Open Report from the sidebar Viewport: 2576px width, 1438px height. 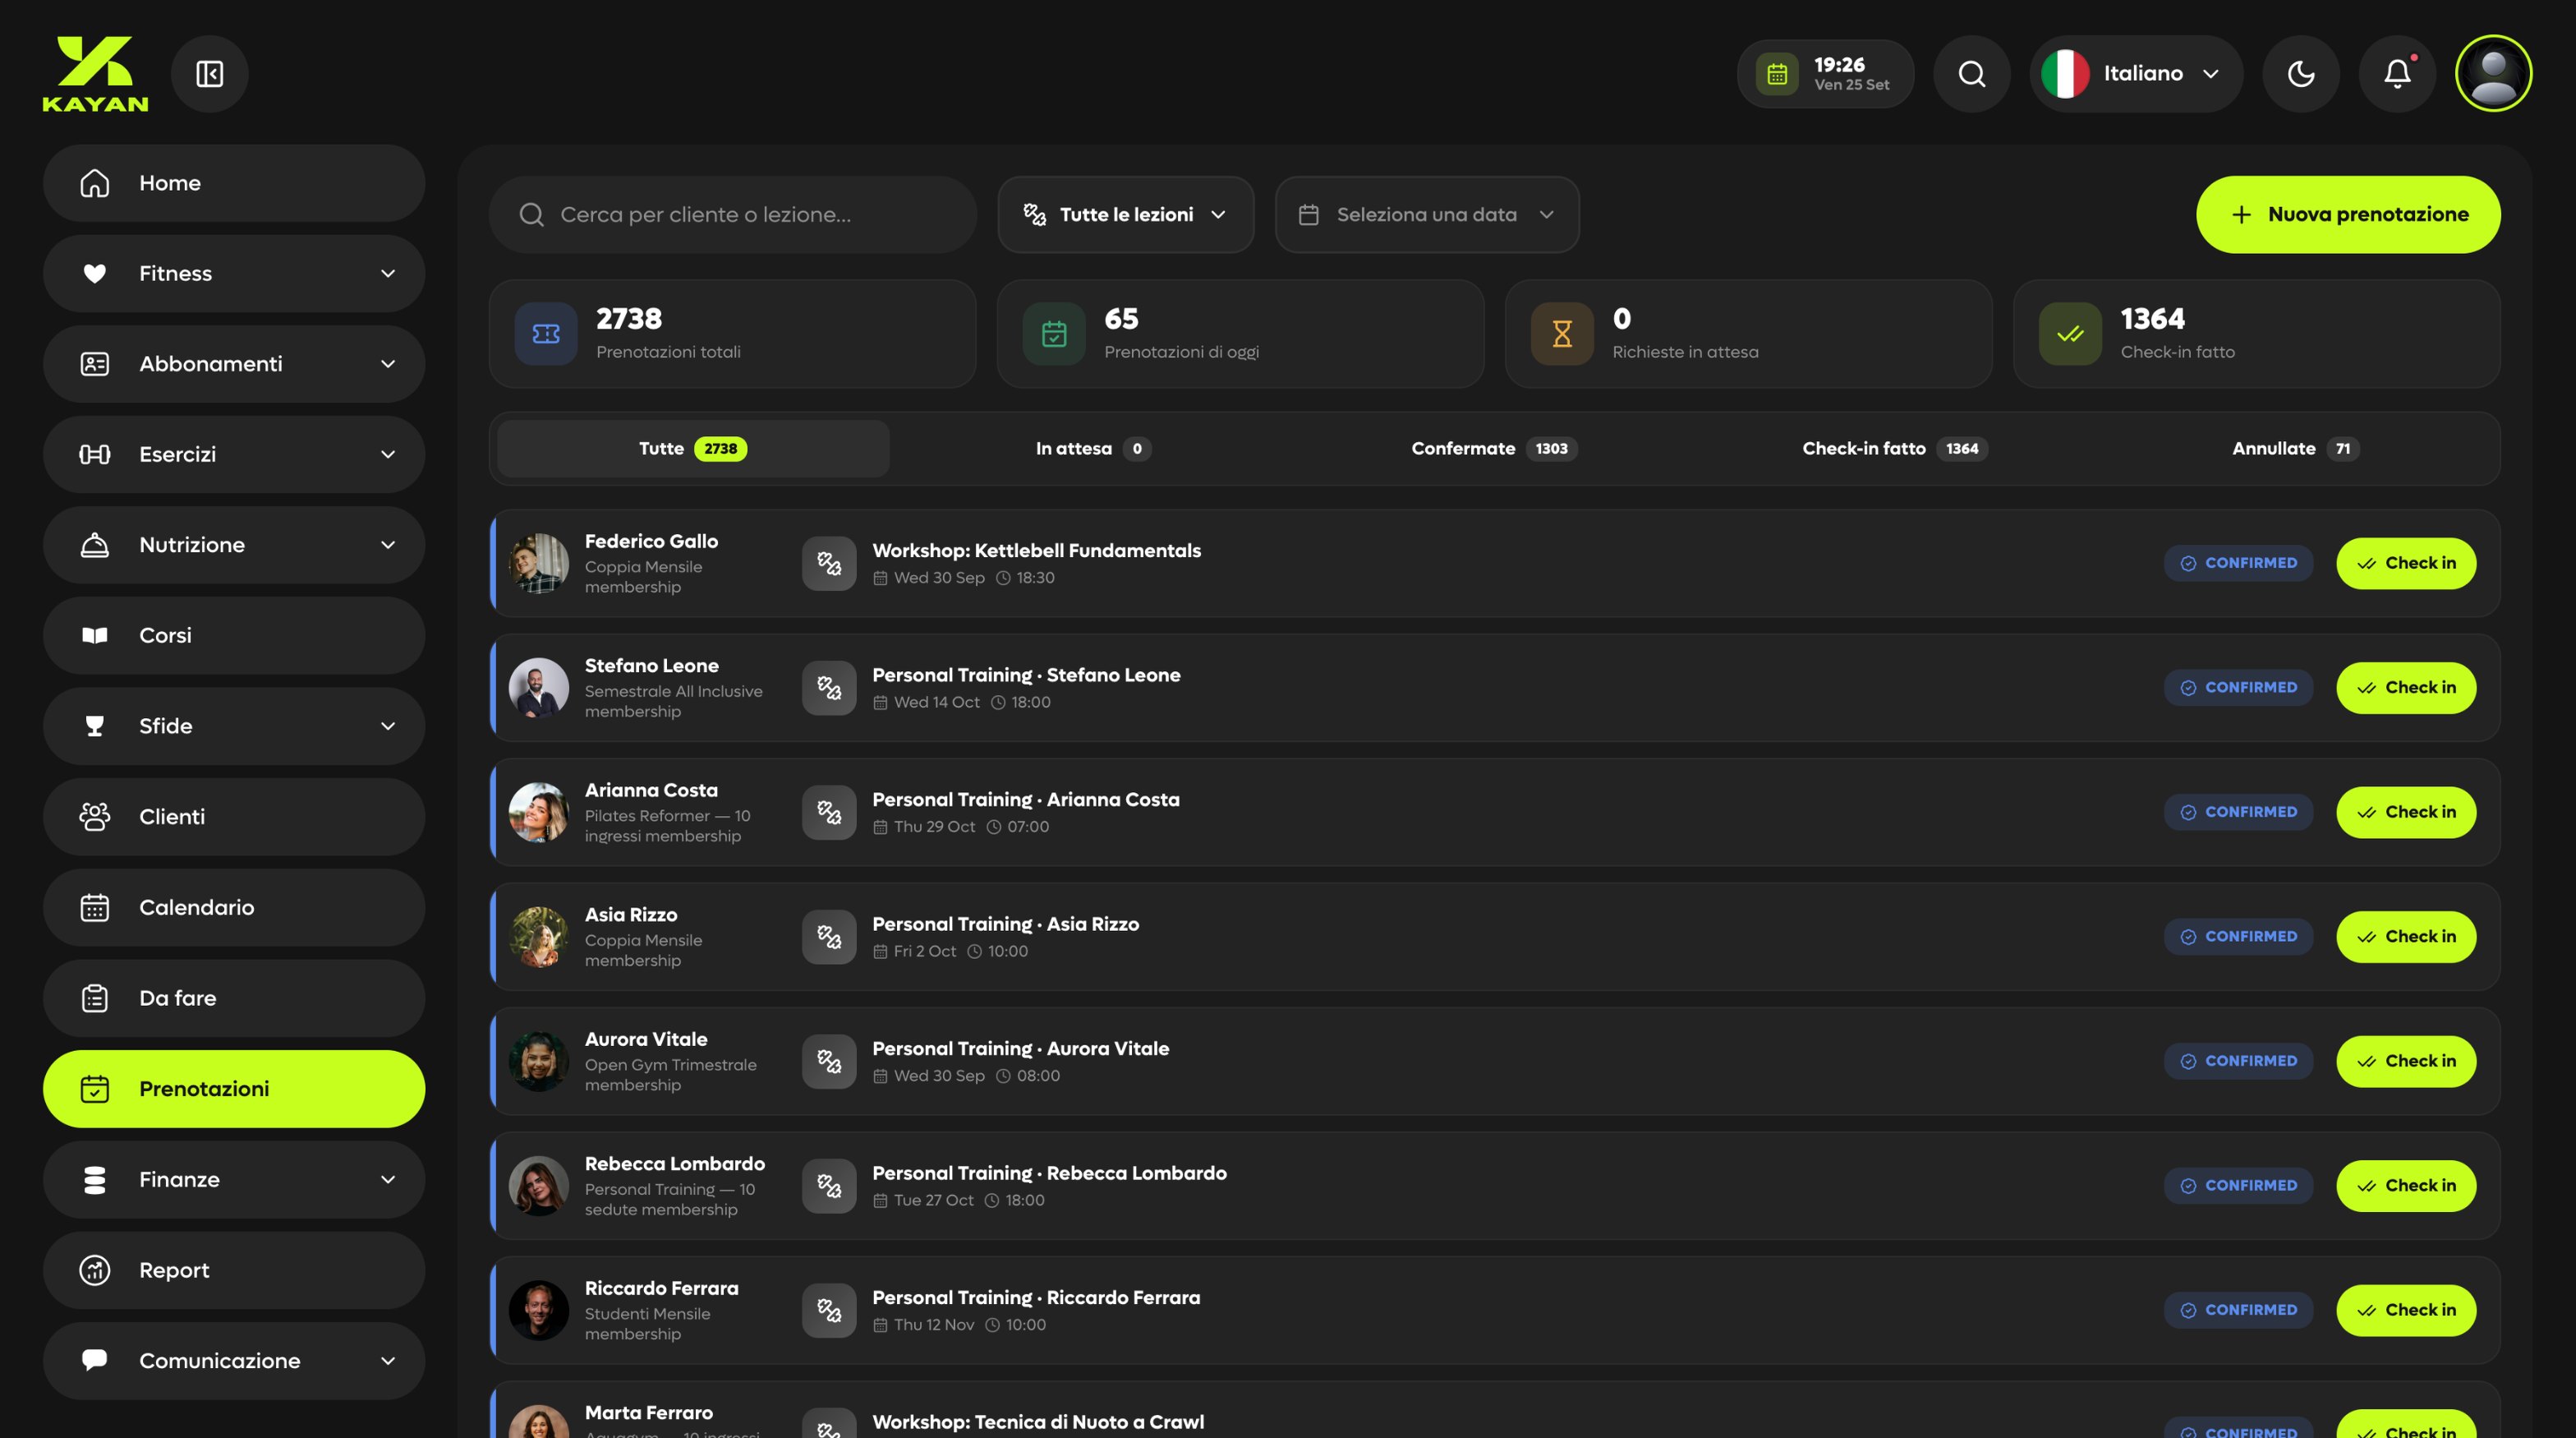pos(234,1270)
